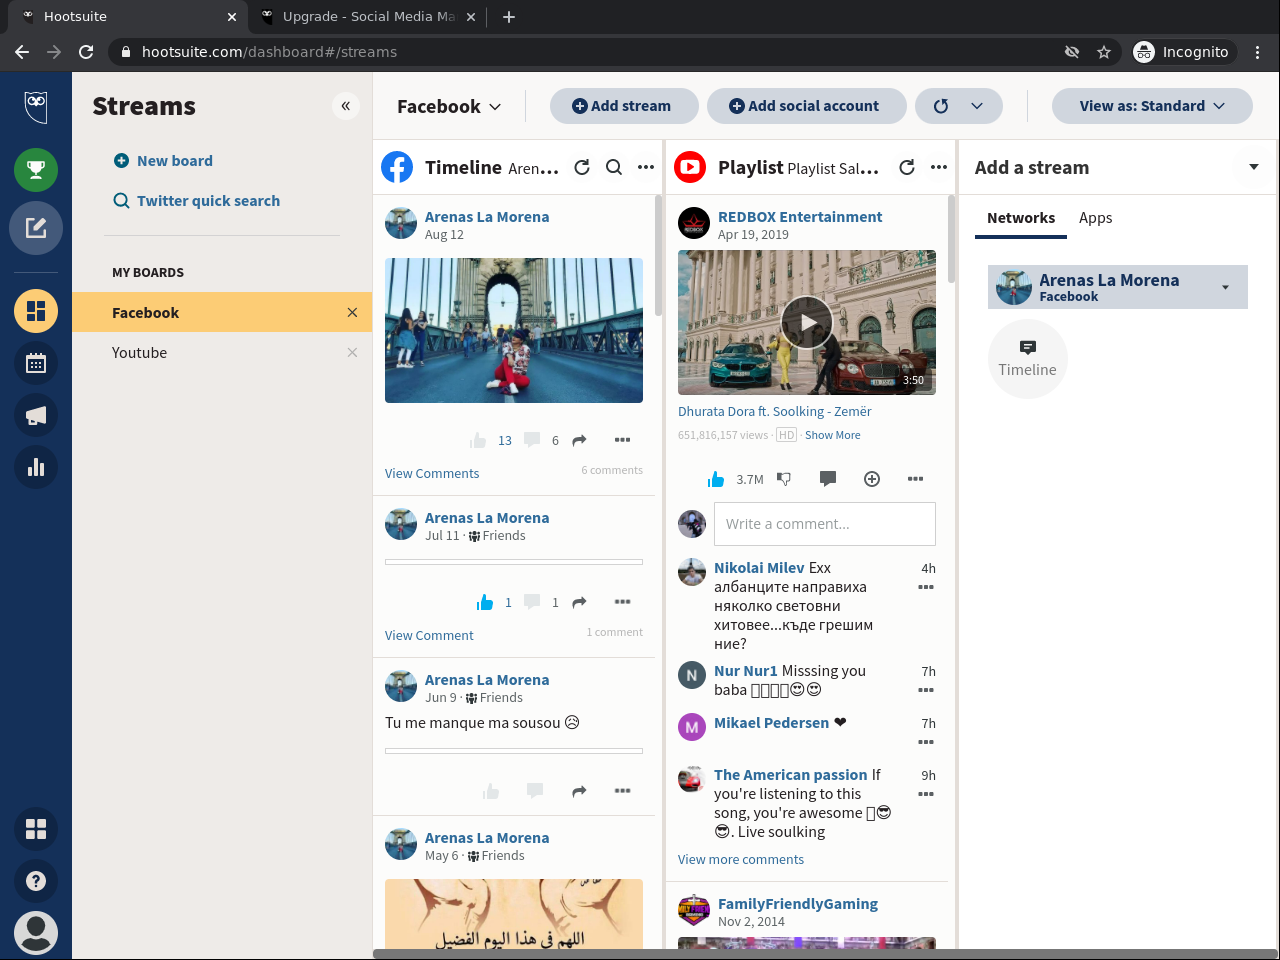The width and height of the screenshot is (1280, 960).
Task: Dislike the Zemër video
Action: (x=784, y=479)
